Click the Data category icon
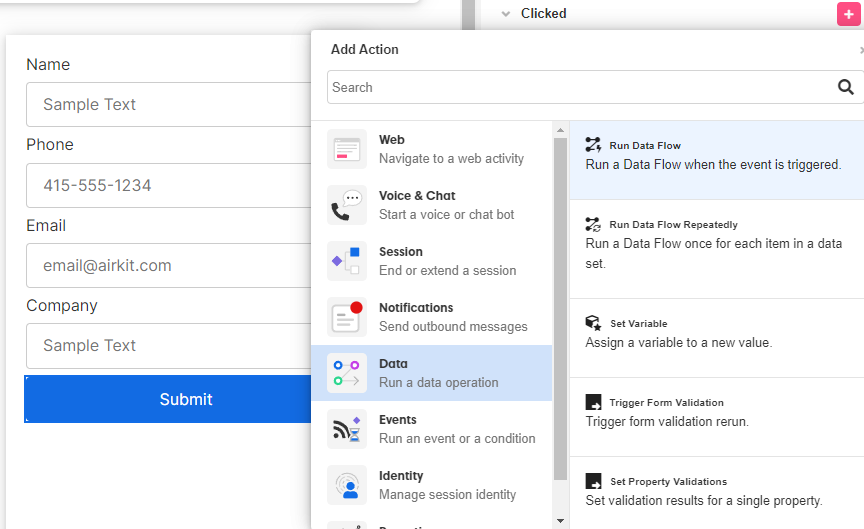Image resolution: width=864 pixels, height=529 pixels. coord(347,373)
